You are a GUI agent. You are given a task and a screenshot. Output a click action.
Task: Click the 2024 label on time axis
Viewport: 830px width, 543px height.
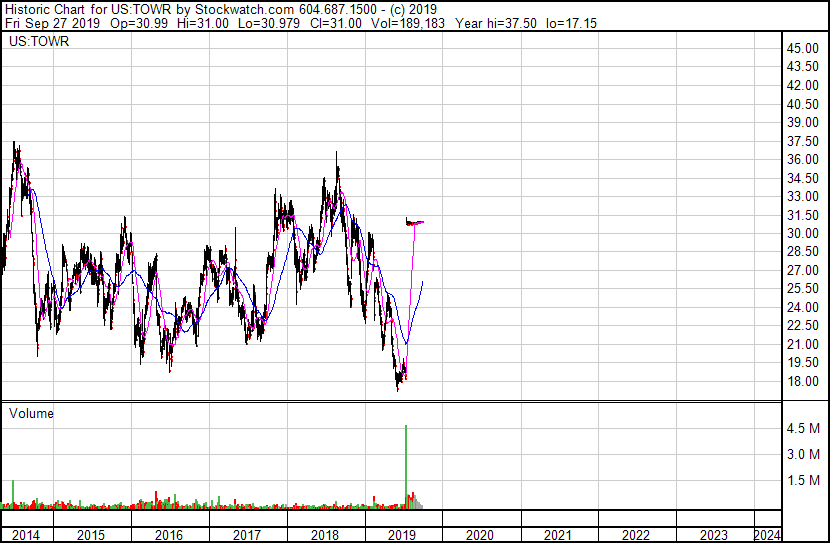[767, 535]
